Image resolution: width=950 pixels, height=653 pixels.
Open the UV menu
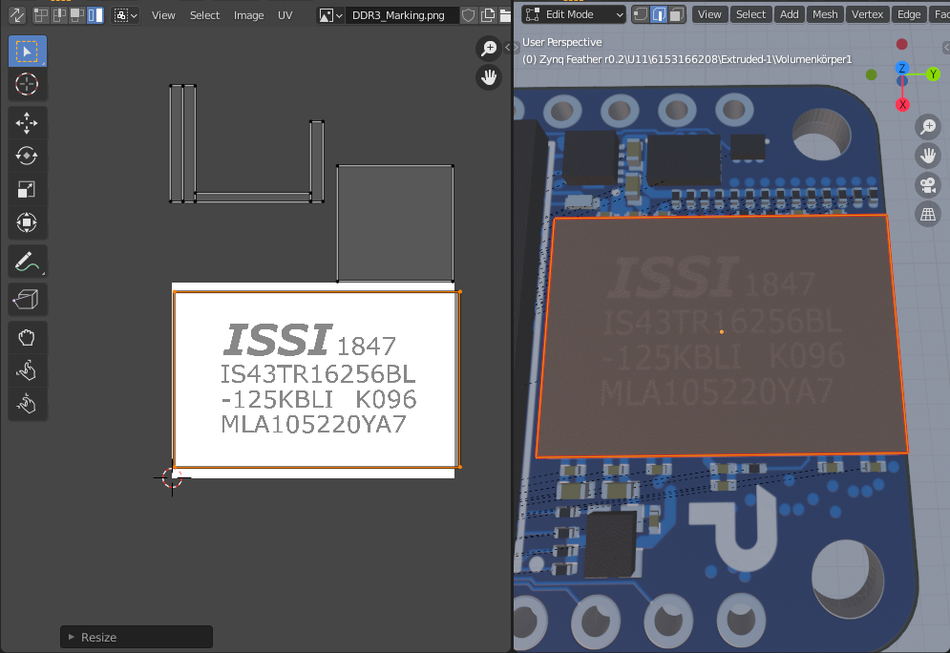tap(285, 15)
